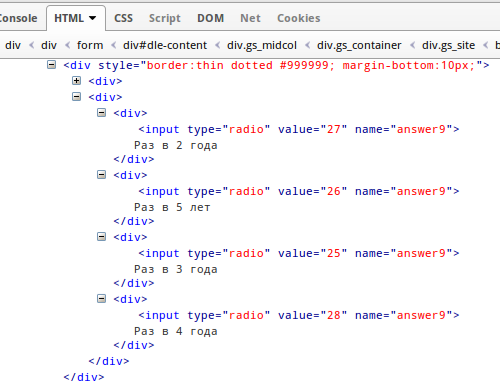
Task: Switch to the CSS tab
Action: 123,18
